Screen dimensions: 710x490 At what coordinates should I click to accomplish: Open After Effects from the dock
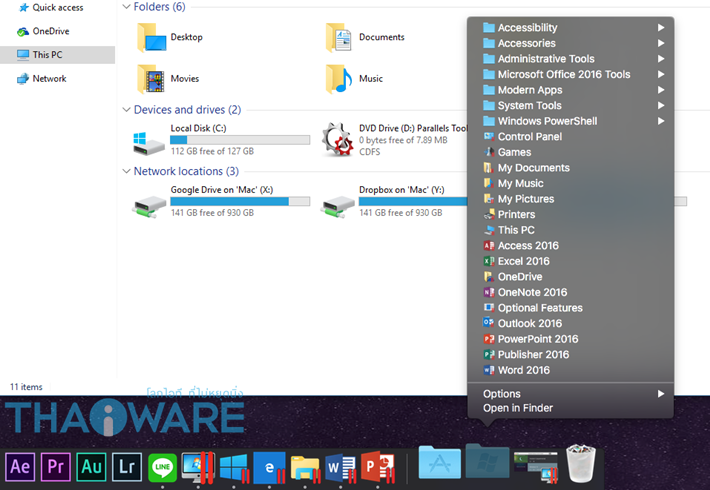(20, 467)
